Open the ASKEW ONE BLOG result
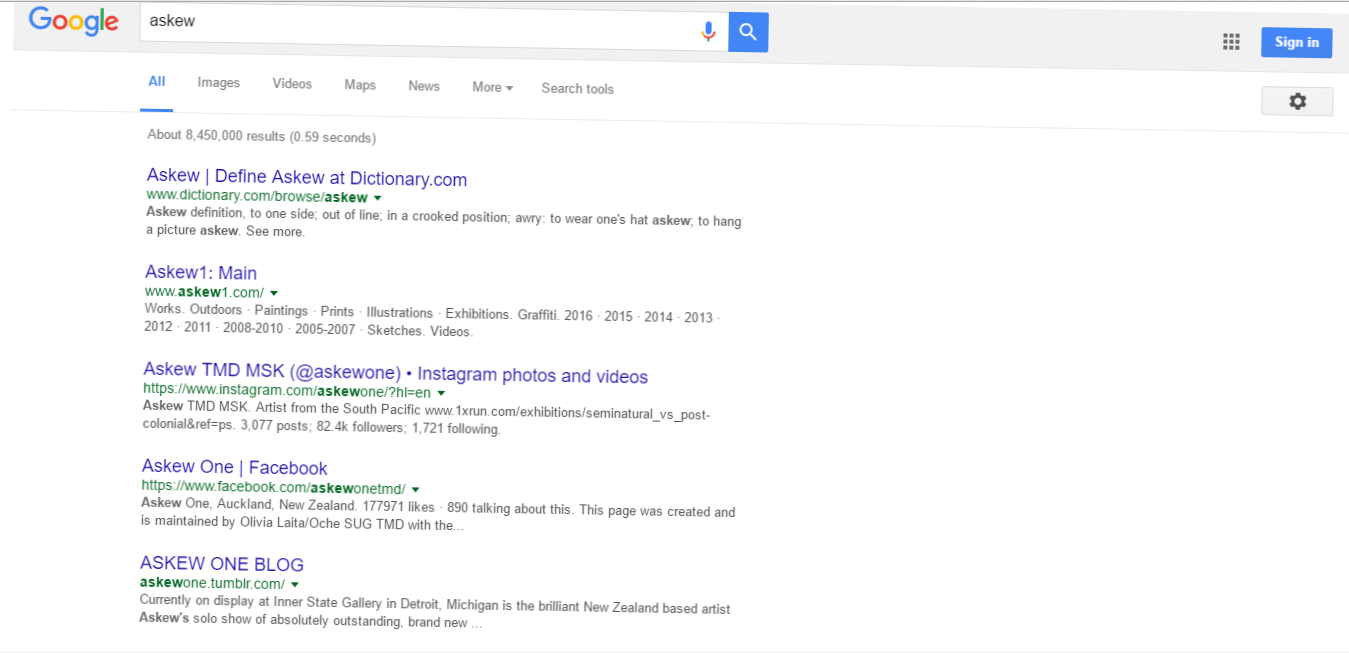The height and width of the screenshot is (653, 1349). (x=222, y=564)
